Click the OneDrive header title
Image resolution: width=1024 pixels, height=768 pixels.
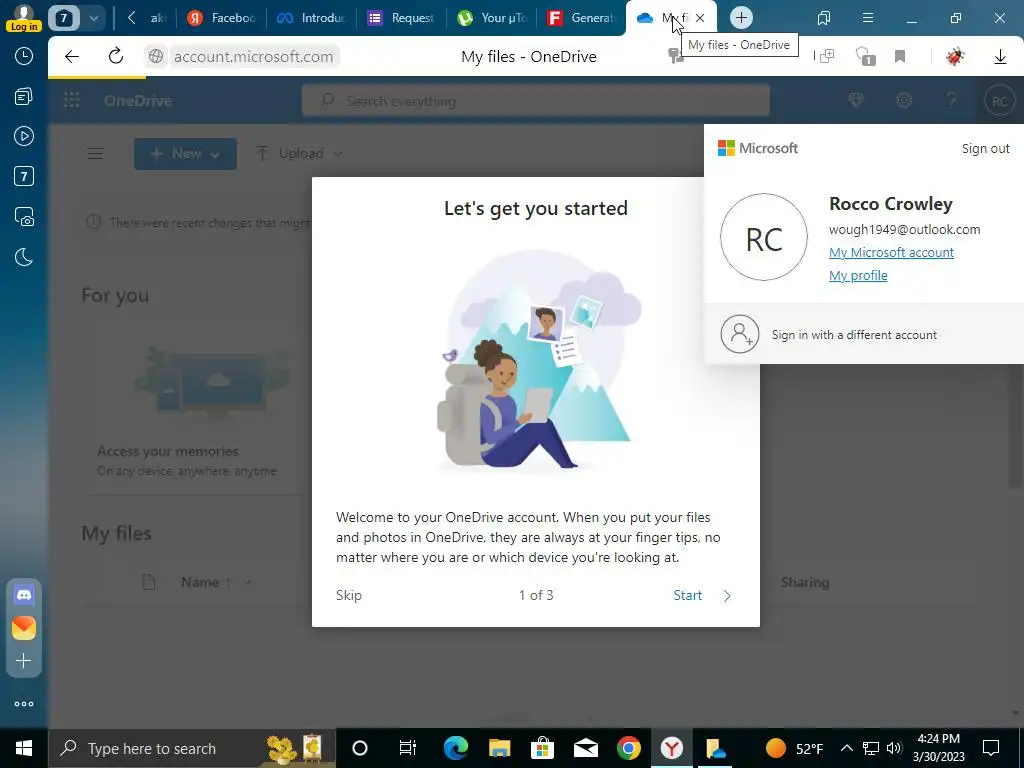pyautogui.click(x=138, y=101)
